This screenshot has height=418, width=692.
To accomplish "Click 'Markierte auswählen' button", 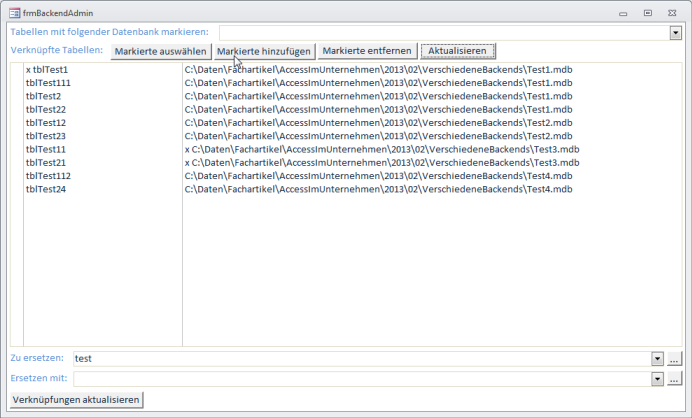I will pos(160,51).
